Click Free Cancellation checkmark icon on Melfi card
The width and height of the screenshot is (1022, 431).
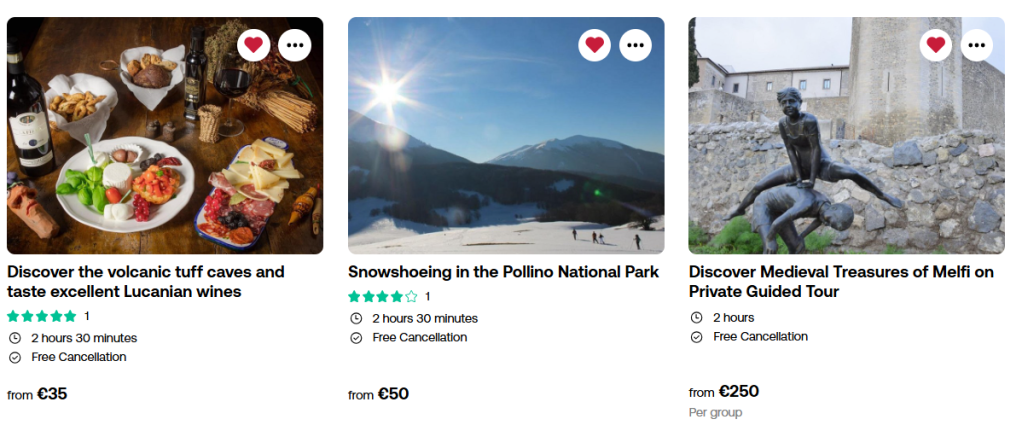(x=696, y=337)
